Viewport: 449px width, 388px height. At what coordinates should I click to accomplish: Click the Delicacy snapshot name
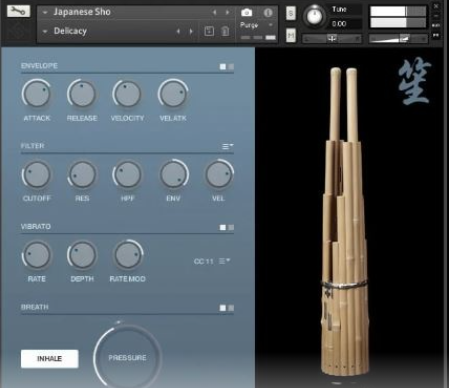point(70,31)
